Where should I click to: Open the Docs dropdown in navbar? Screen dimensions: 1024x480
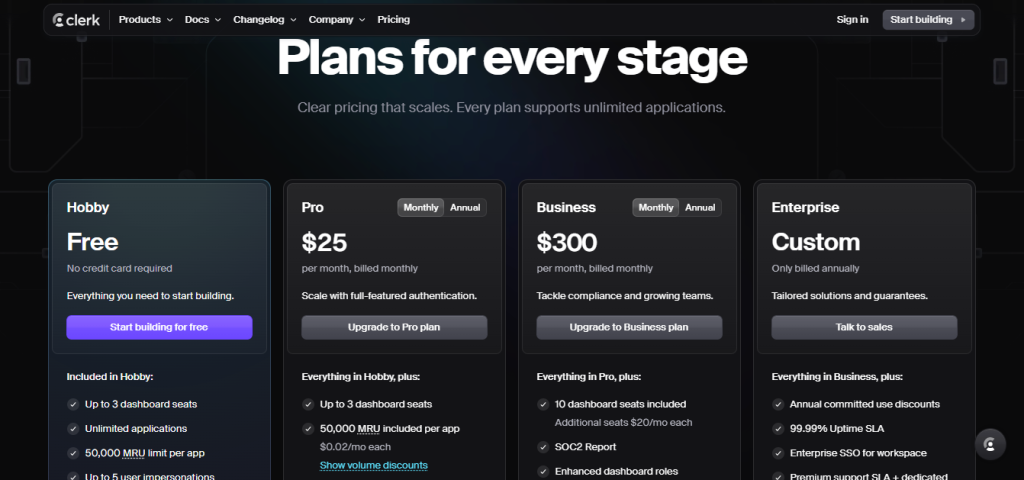pos(203,19)
